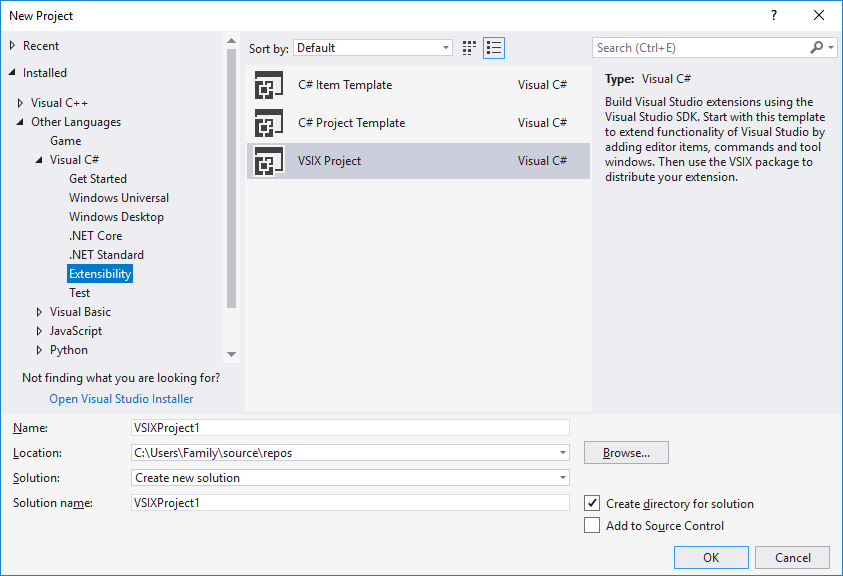This screenshot has width=843, height=576.
Task: Select the C# Item Template text
Action: coord(345,85)
